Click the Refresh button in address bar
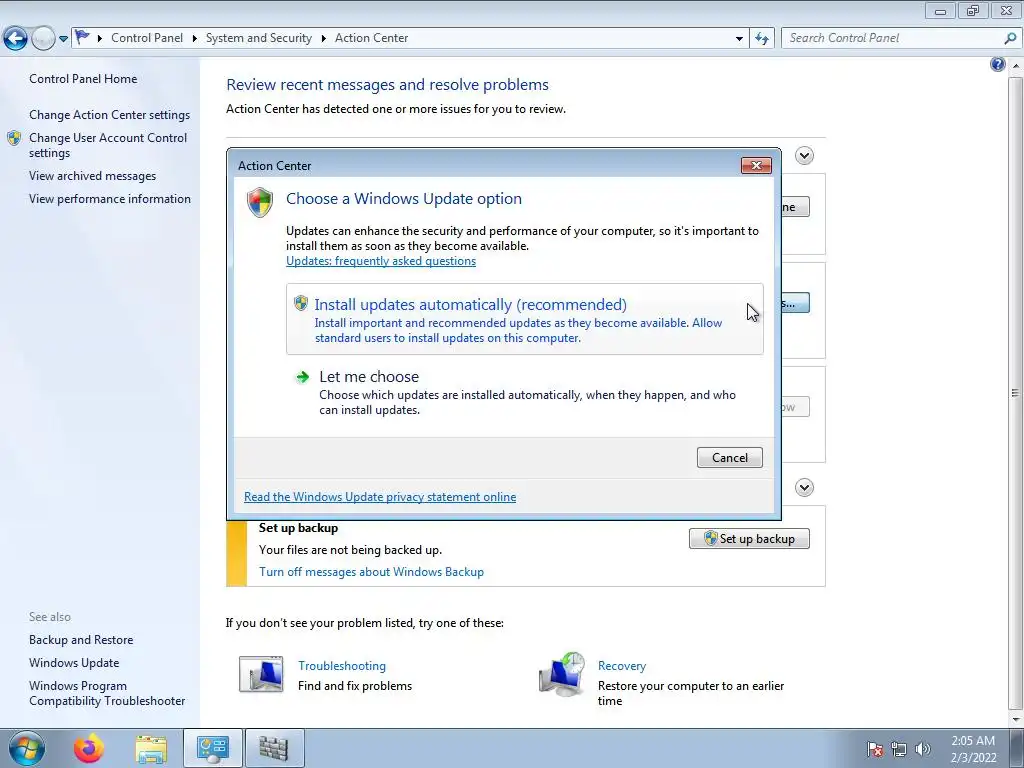This screenshot has height=768, width=1024. coord(761,39)
